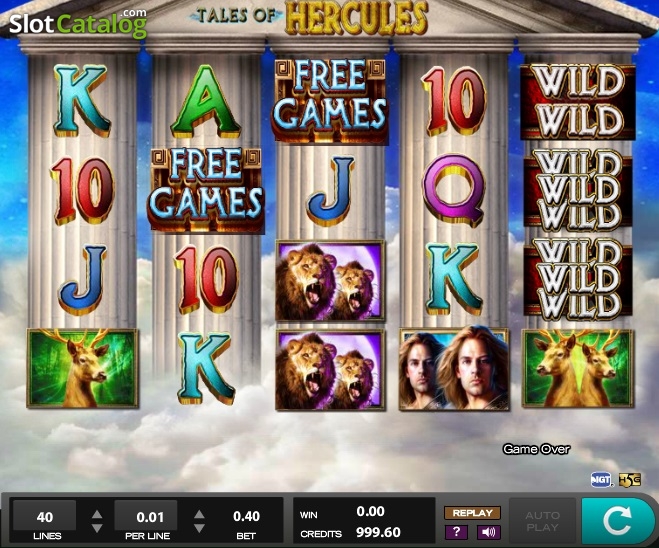This screenshot has width=659, height=548.
Task: Mute the game sound
Action: pyautogui.click(x=488, y=532)
